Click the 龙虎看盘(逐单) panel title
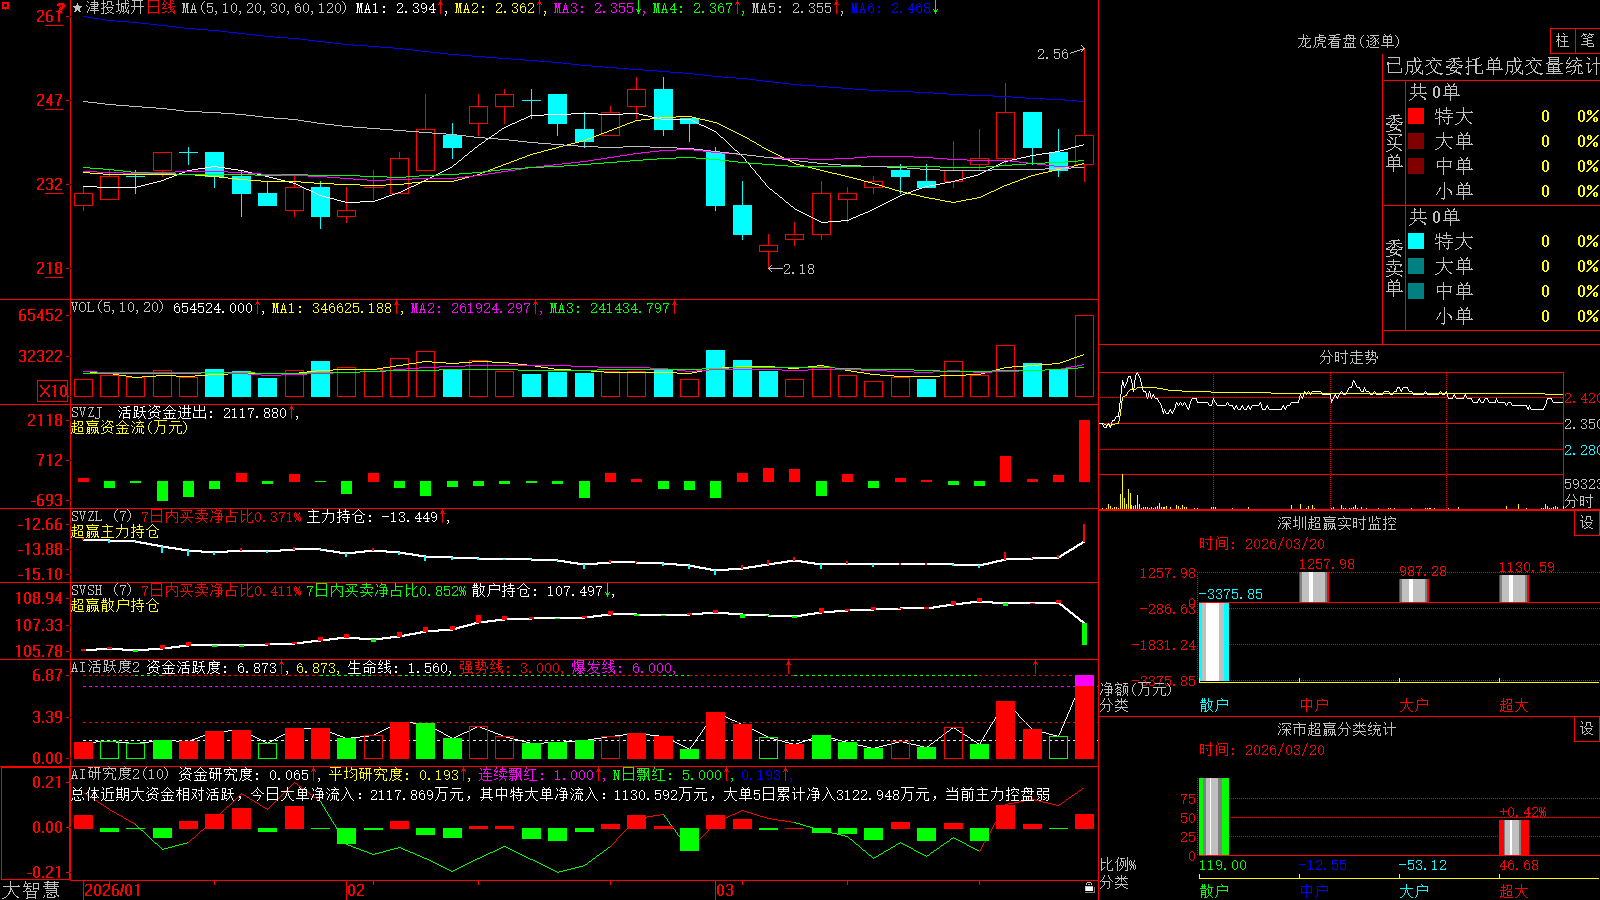Screen dimensions: 1600x900 pyautogui.click(x=1348, y=41)
